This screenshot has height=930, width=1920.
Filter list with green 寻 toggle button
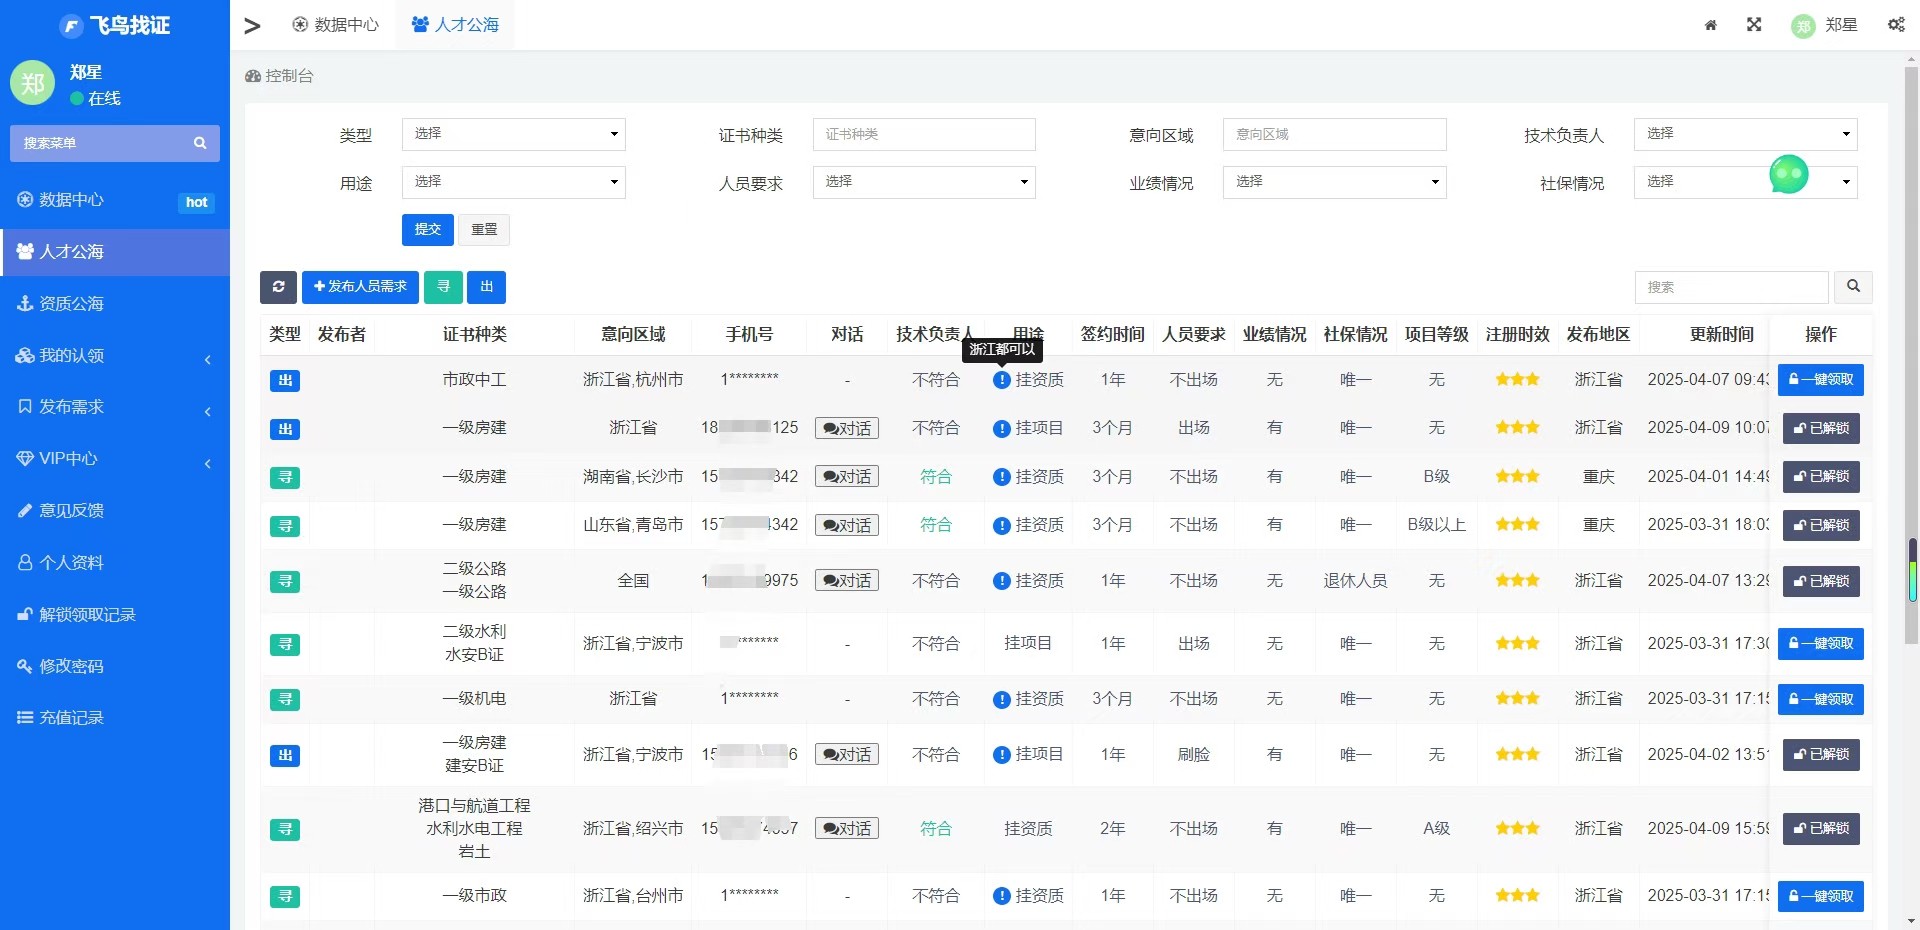[443, 287]
